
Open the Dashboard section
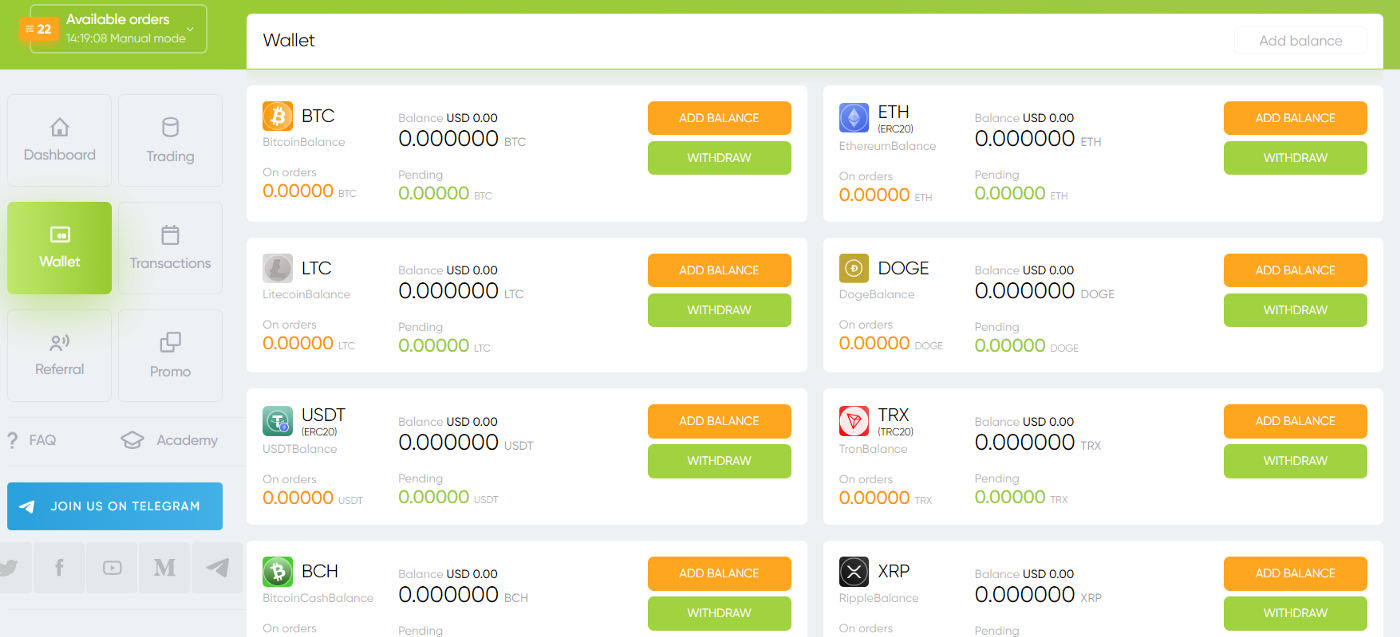[x=60, y=140]
